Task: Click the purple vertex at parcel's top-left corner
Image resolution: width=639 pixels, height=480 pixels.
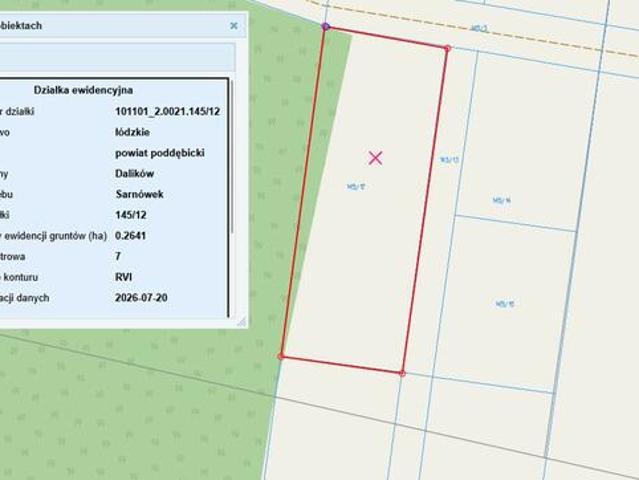Action: 326,26
